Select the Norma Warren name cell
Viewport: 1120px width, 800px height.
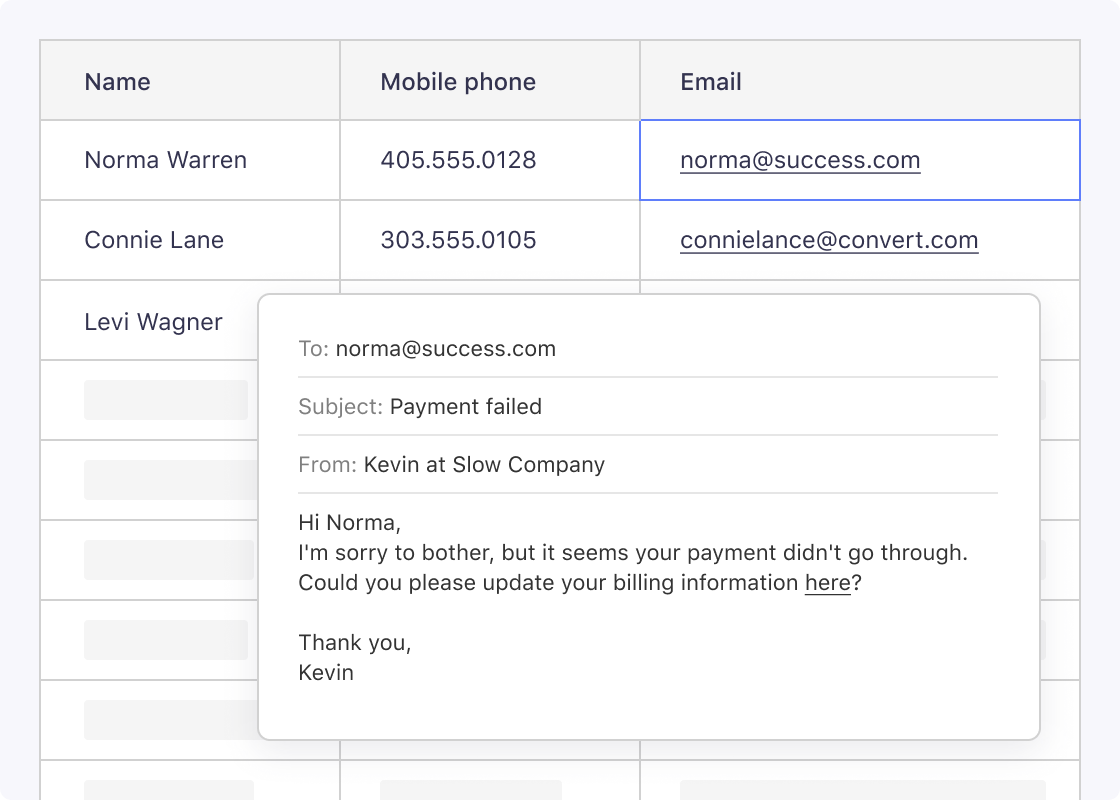click(x=166, y=160)
